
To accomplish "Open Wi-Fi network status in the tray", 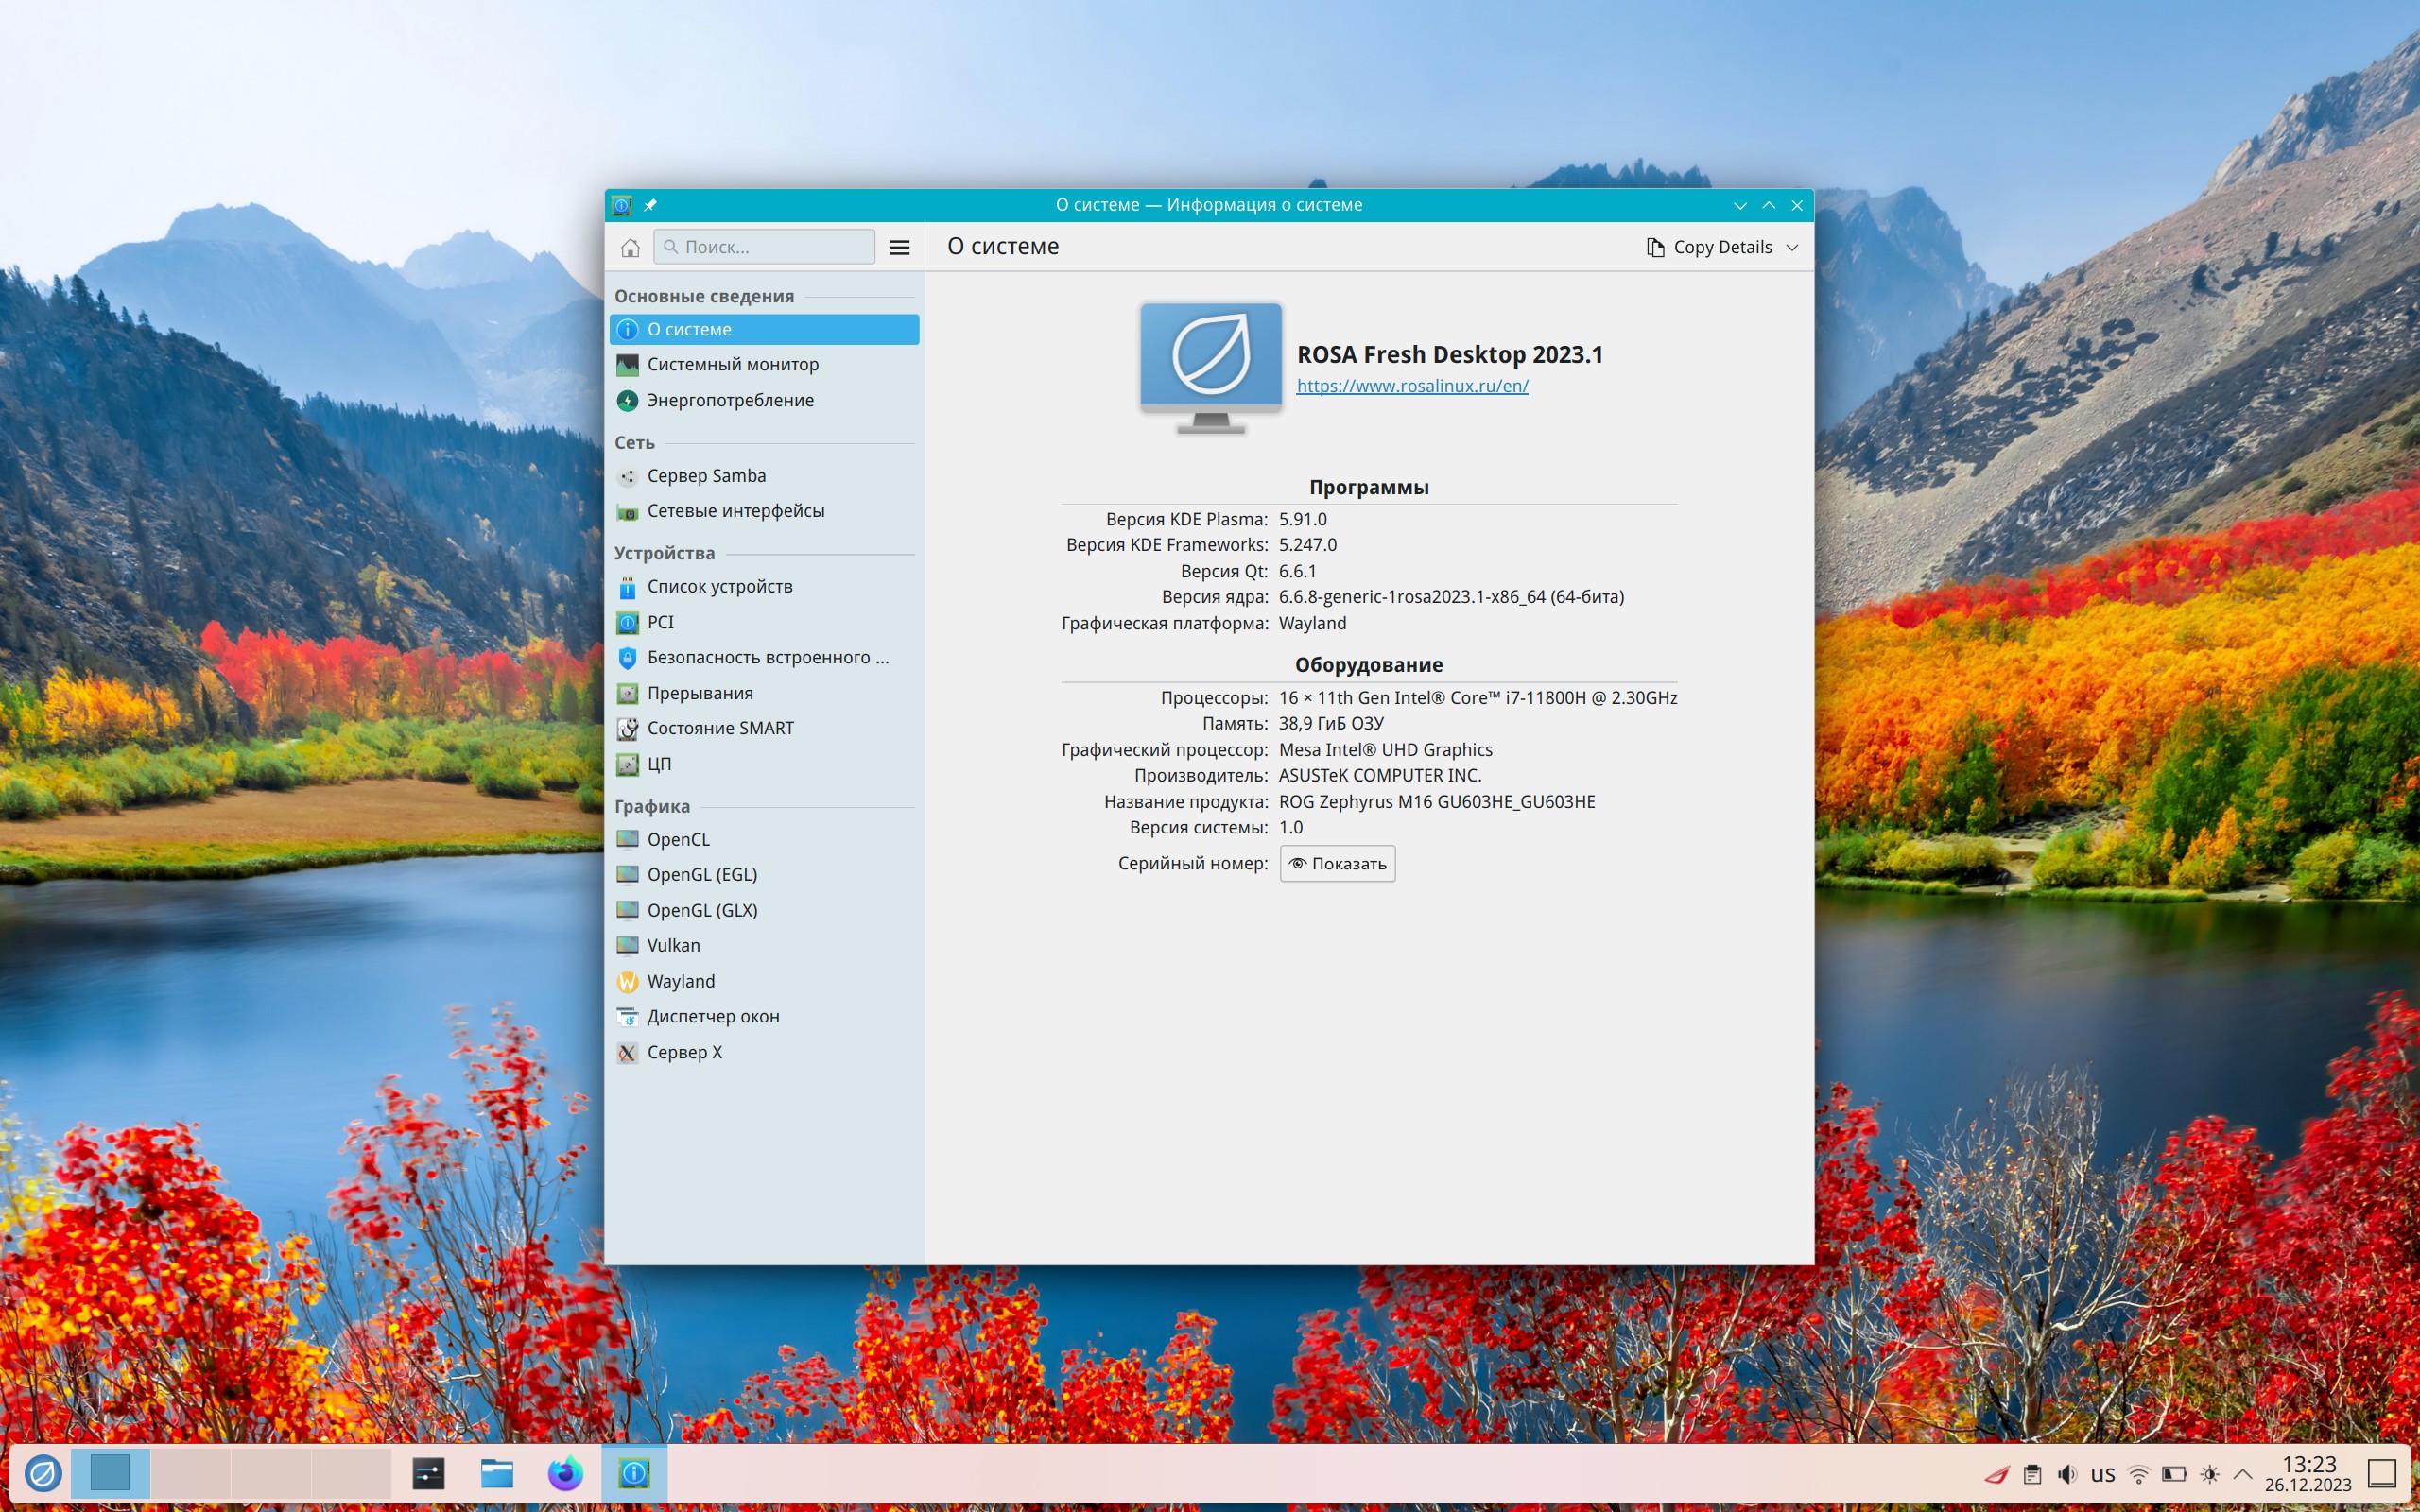I will click(2138, 1474).
